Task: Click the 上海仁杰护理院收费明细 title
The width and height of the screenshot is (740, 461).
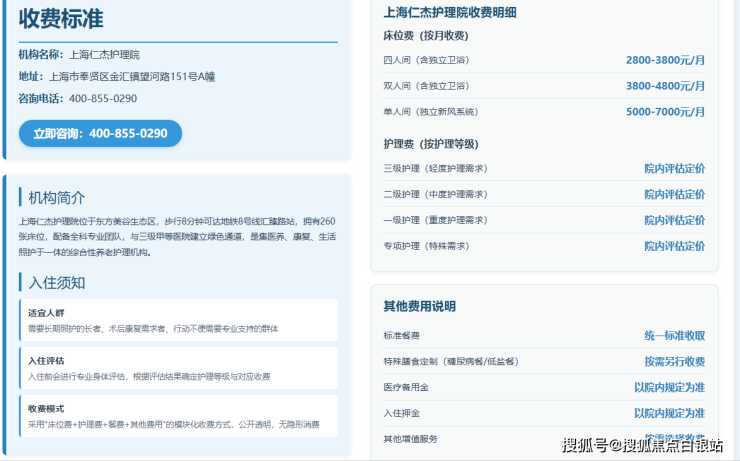Action: click(450, 12)
